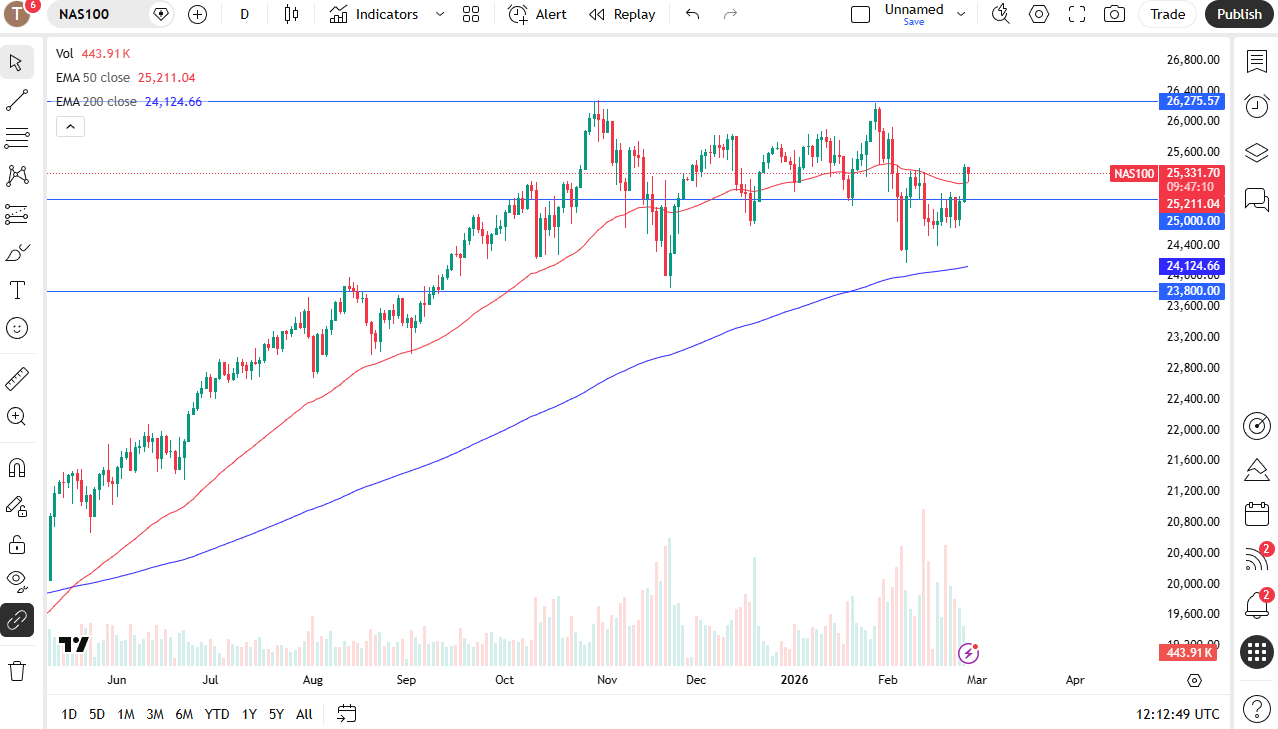The width and height of the screenshot is (1278, 729).
Task: Save the Unnamed chart layout
Action: click(x=914, y=22)
